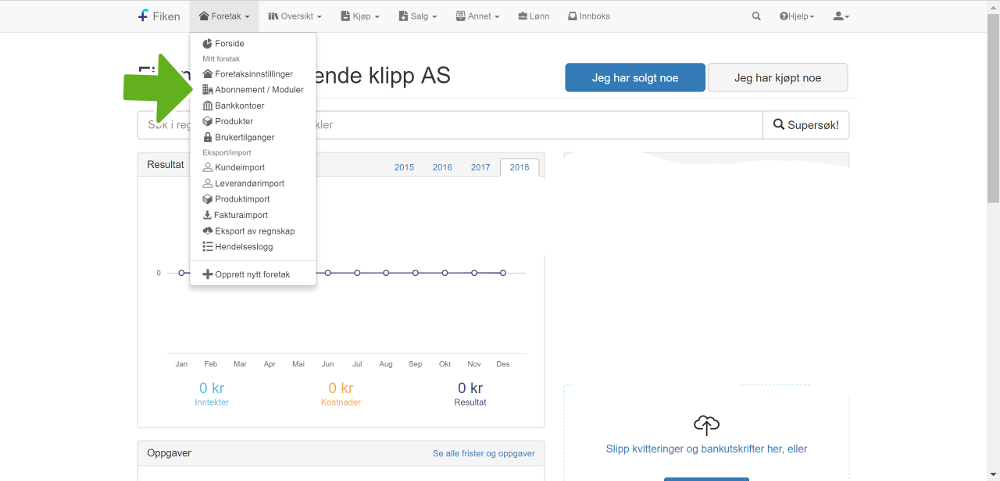The image size is (1000, 481).
Task: Expand the Salg dropdown menu
Action: coord(420,16)
